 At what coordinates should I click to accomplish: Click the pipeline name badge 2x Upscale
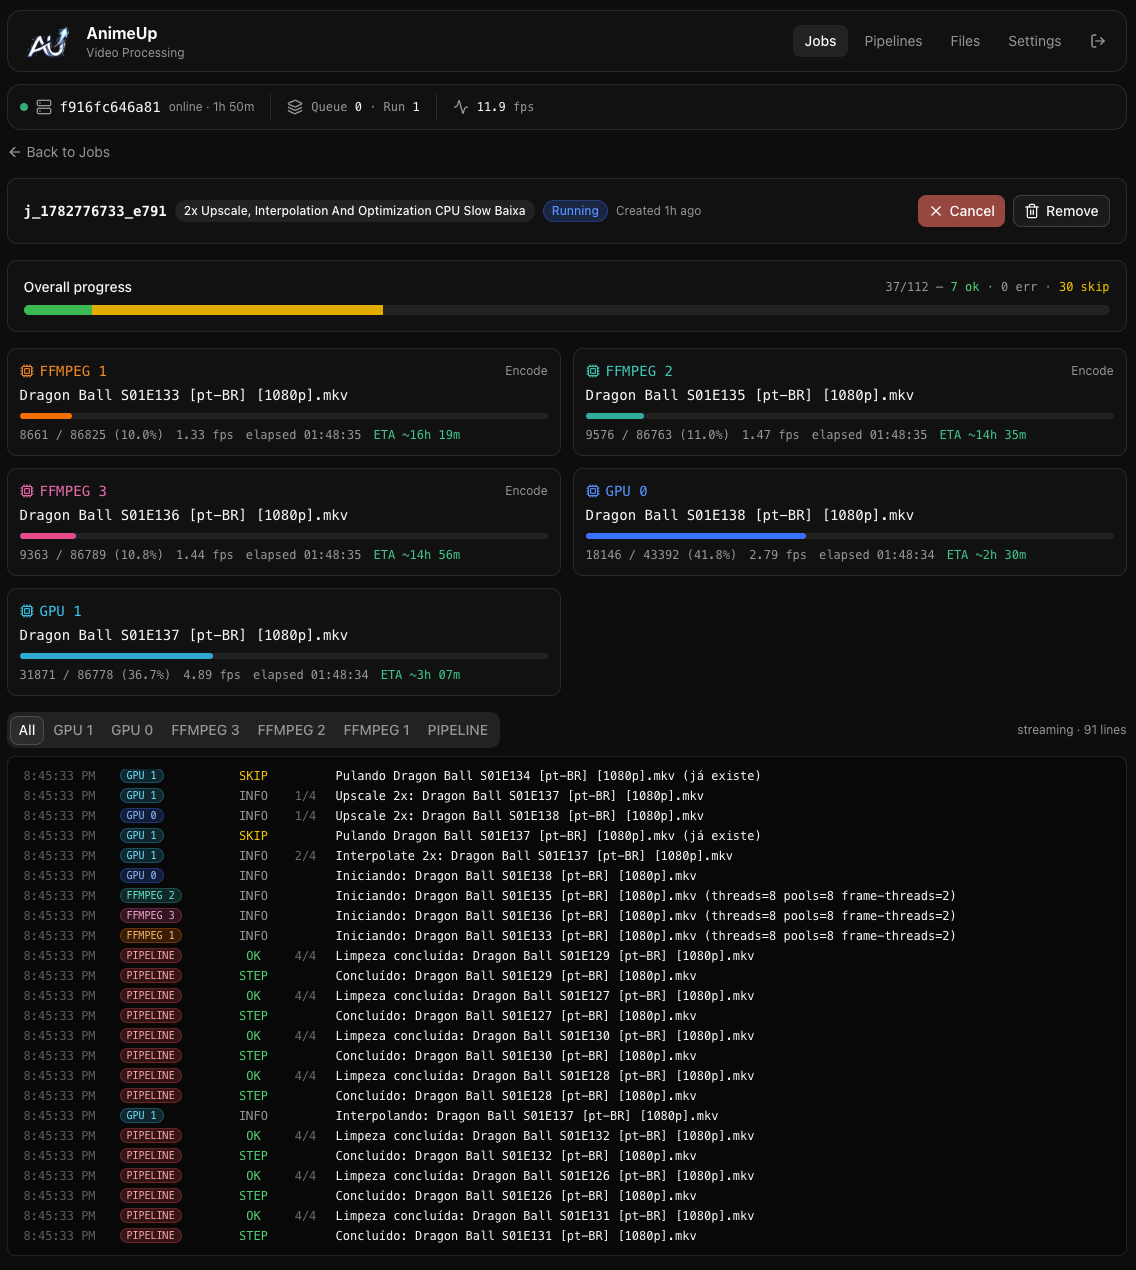pos(354,211)
